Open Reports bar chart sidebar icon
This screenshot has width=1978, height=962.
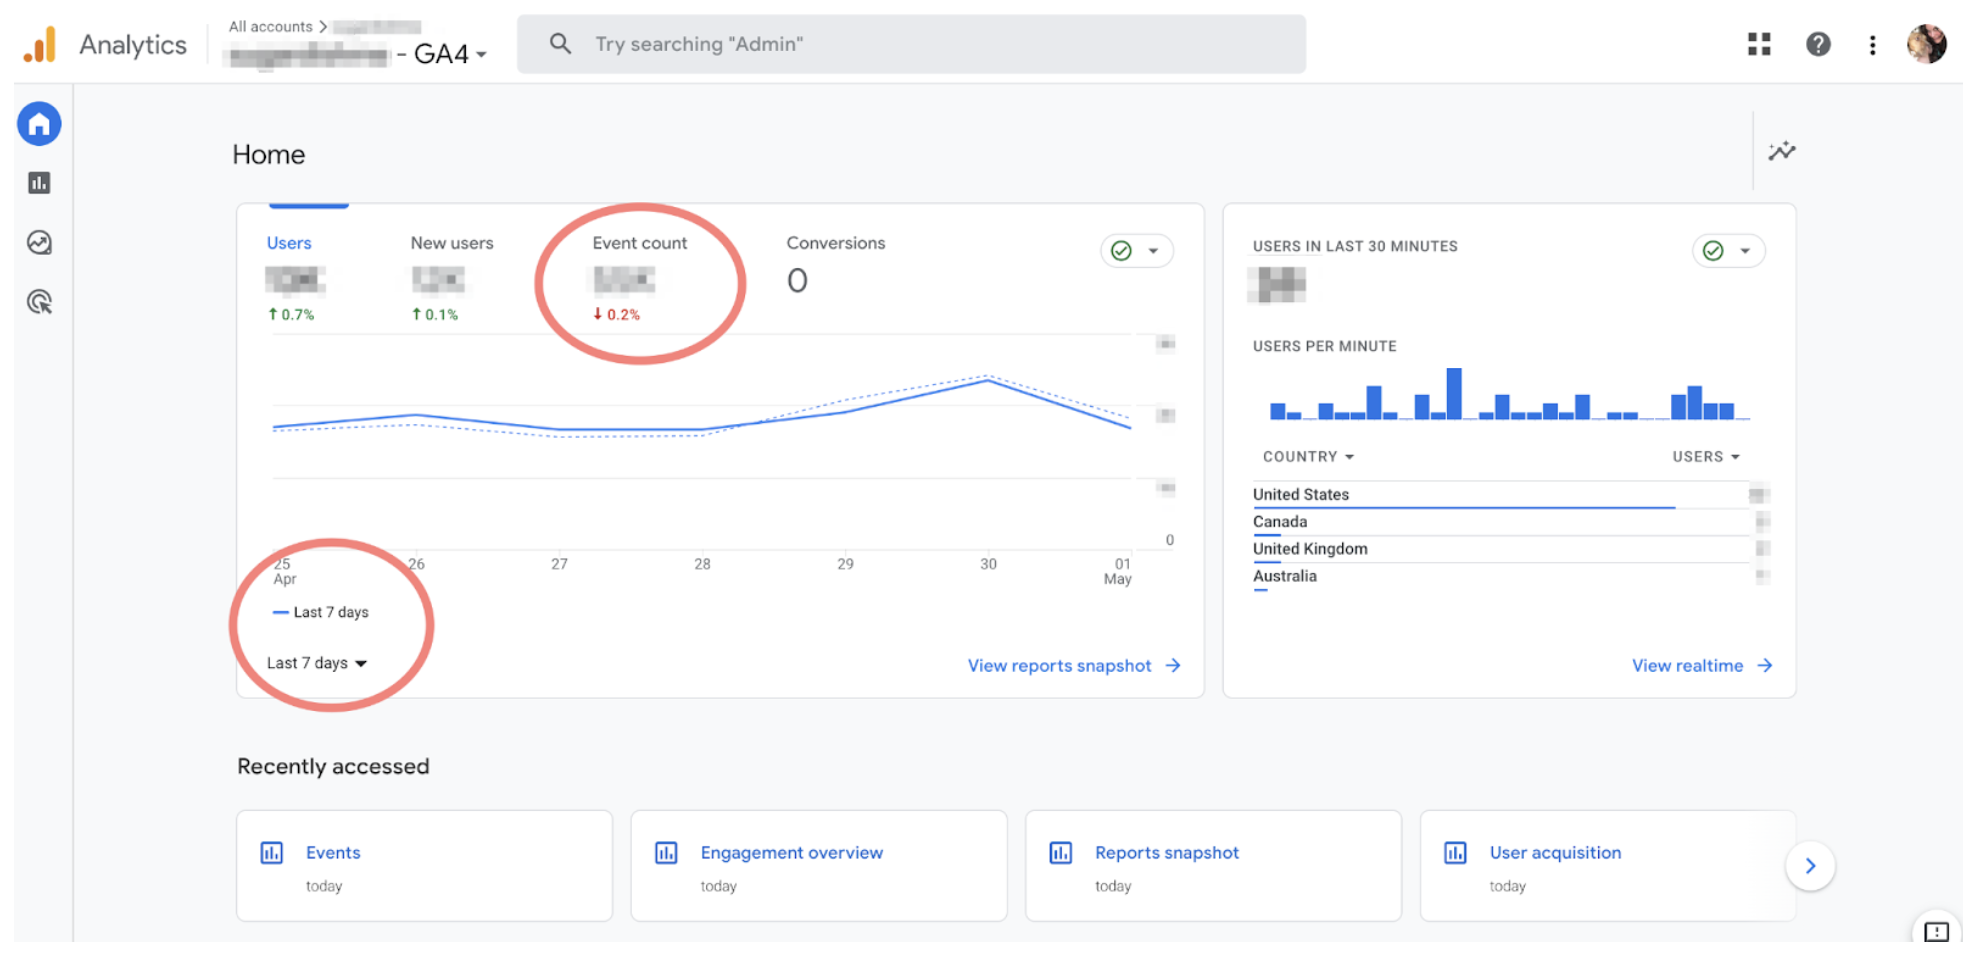click(x=39, y=183)
